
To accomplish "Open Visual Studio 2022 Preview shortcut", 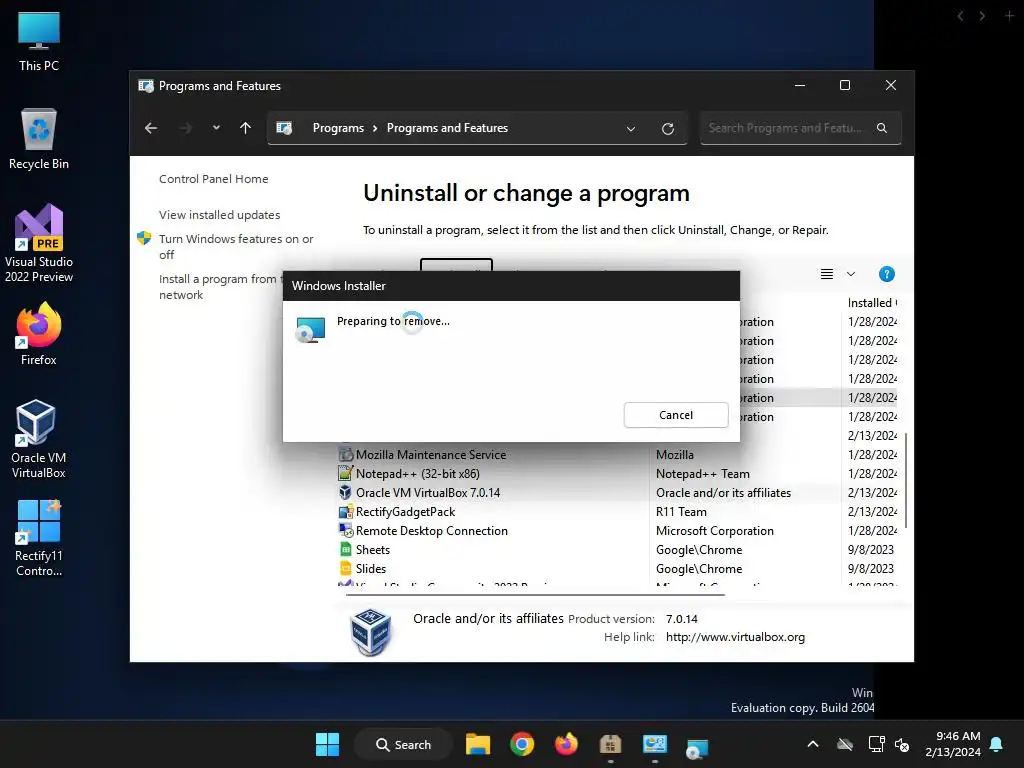I will tap(39, 244).
